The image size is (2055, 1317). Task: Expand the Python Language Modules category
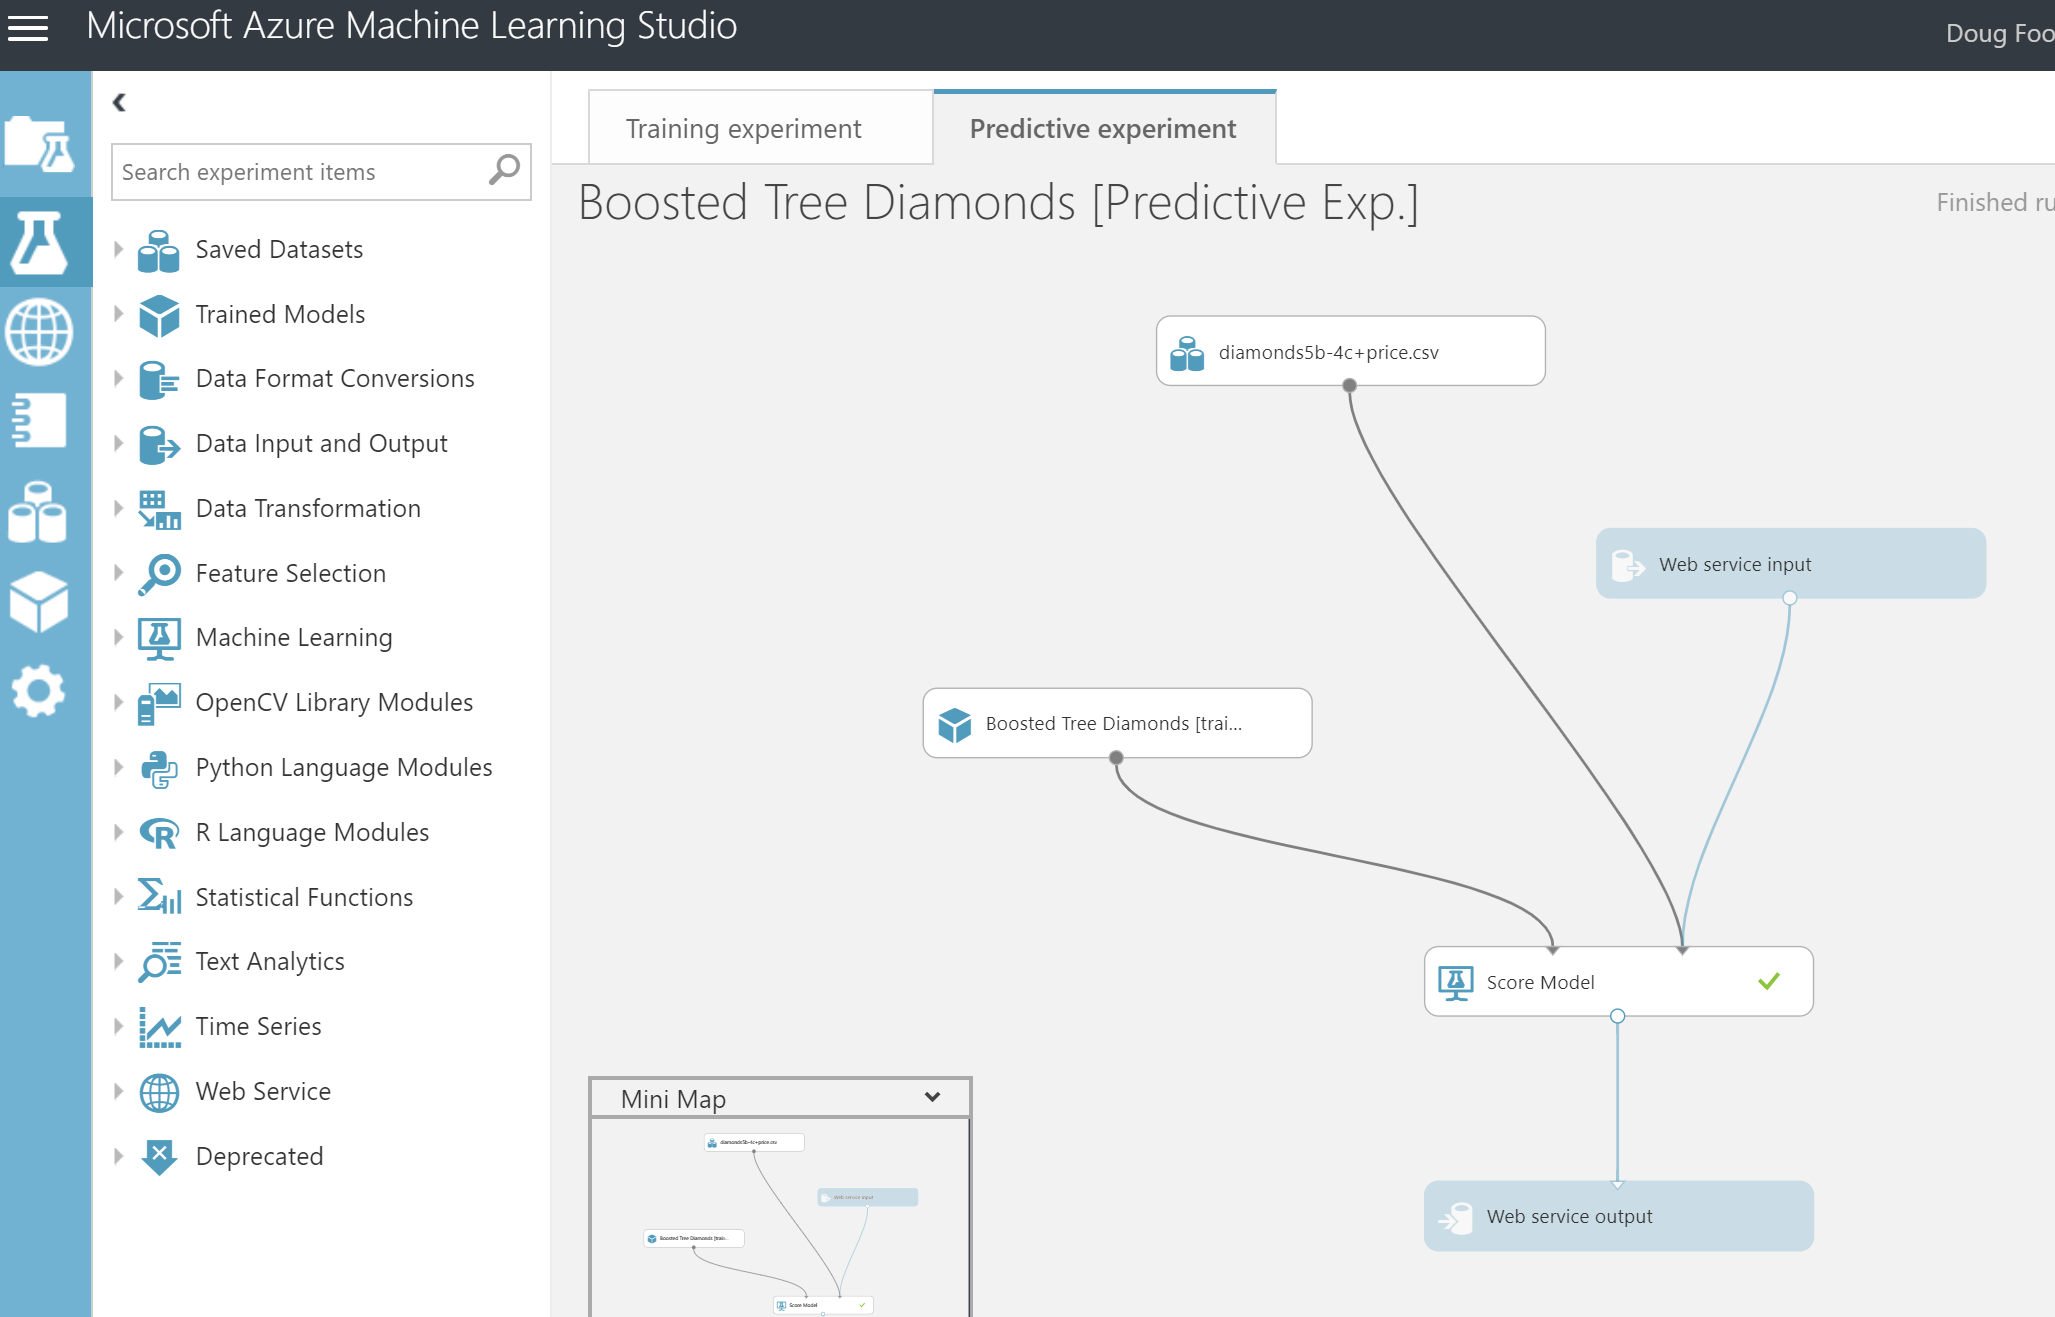pos(118,767)
